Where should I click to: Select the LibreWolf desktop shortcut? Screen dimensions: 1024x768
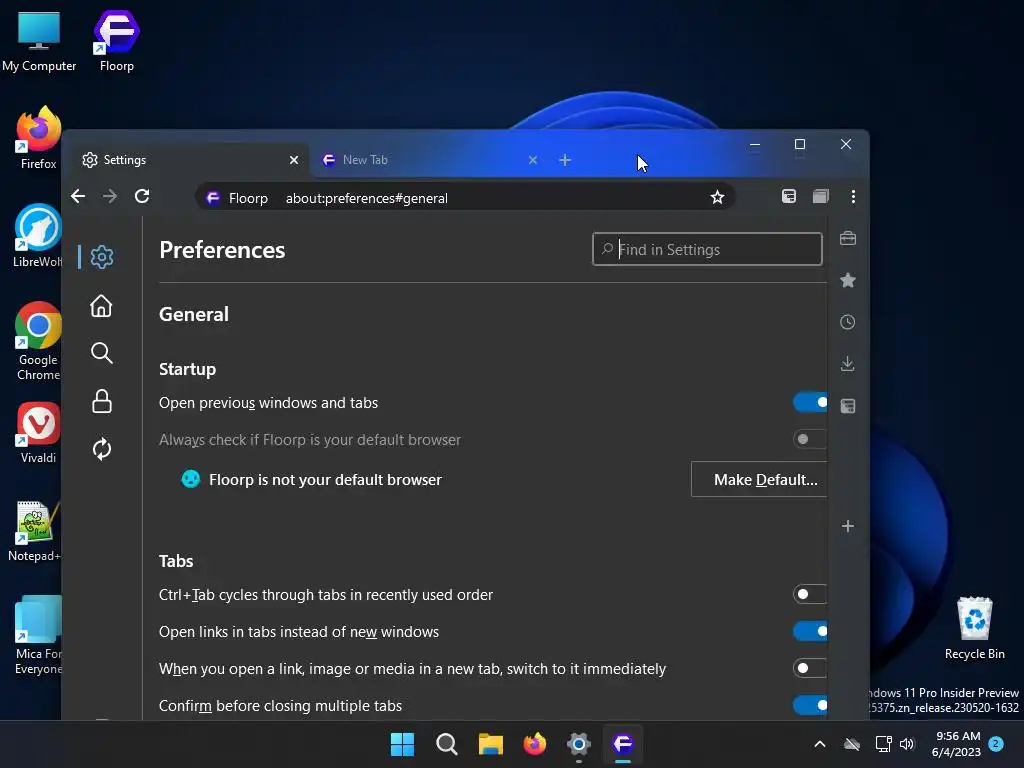[x=39, y=236]
